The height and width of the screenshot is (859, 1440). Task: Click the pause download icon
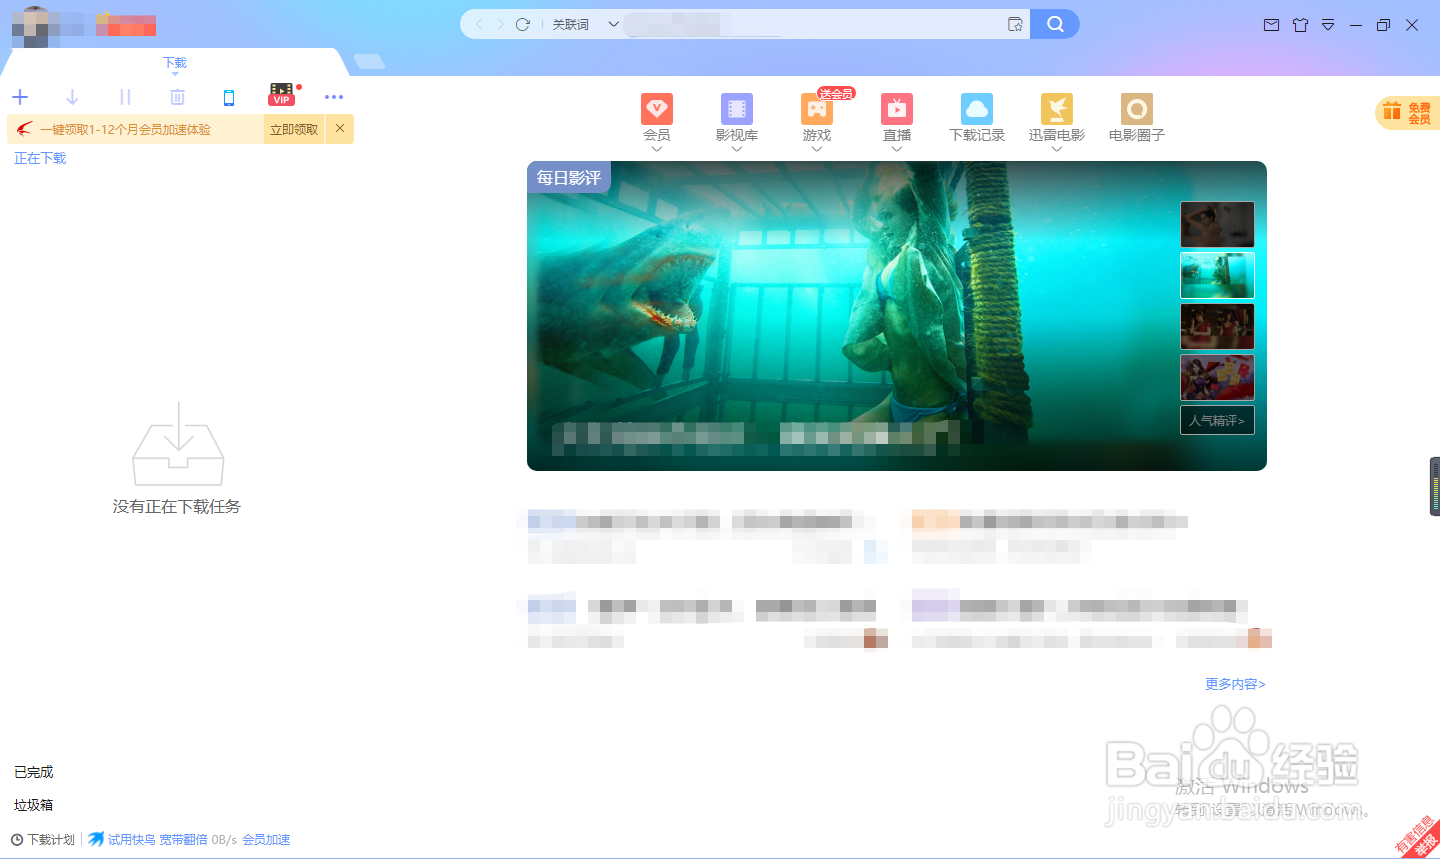[x=125, y=97]
